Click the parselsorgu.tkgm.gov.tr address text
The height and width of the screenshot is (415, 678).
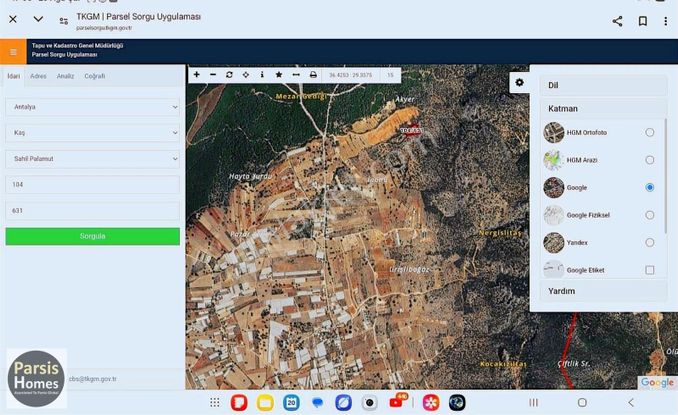click(104, 28)
